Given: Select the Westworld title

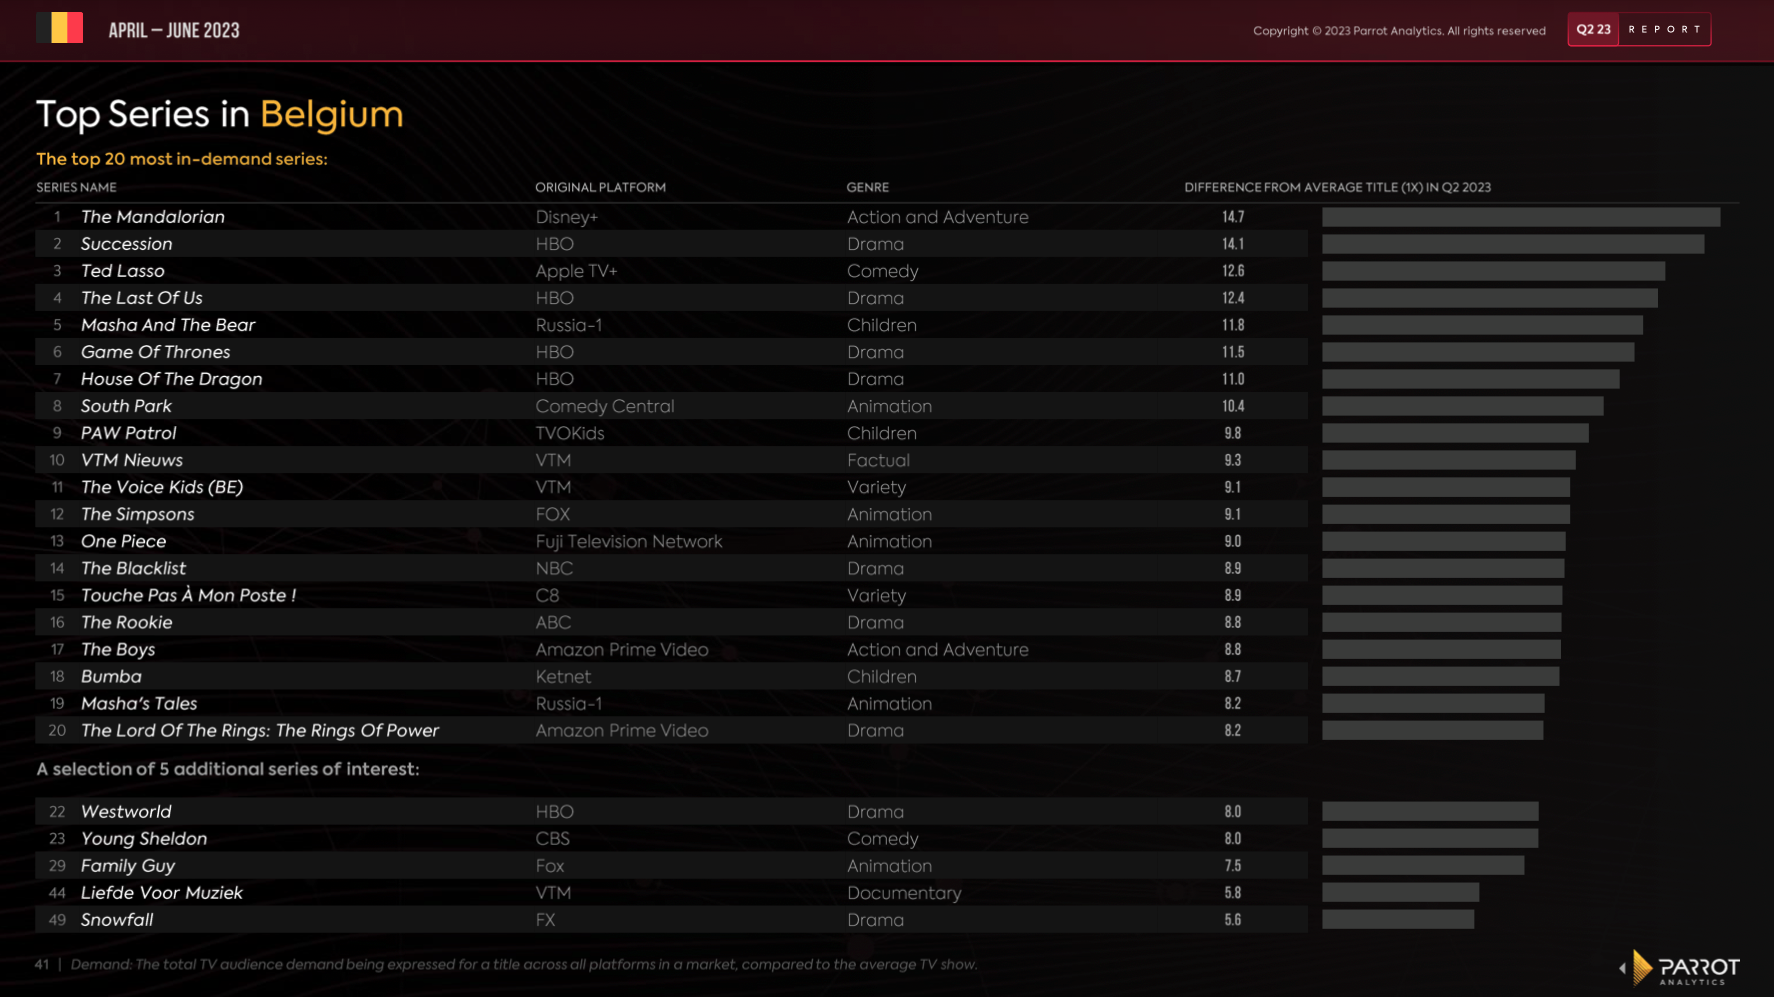Looking at the screenshot, I should click(125, 812).
